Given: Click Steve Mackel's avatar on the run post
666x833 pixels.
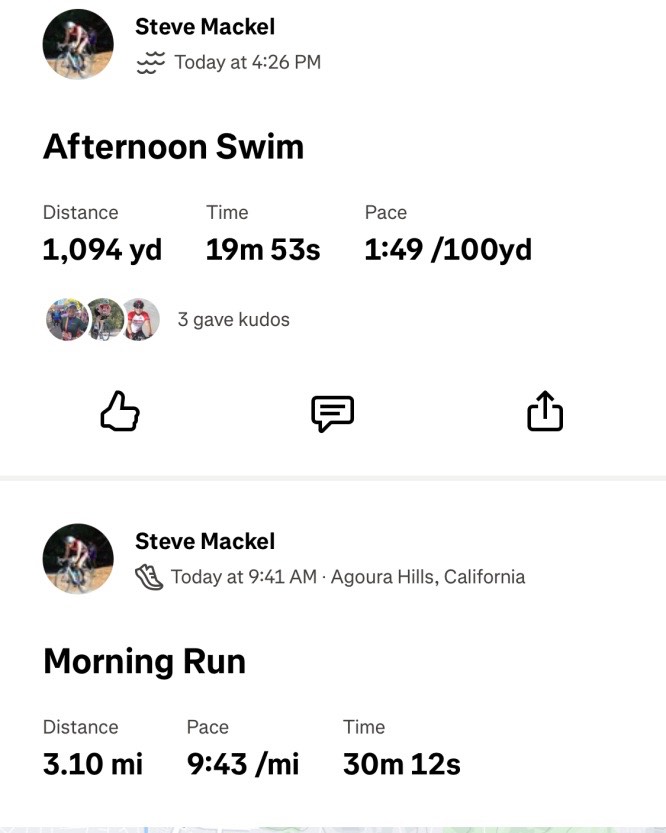Looking at the screenshot, I should tap(77, 559).
